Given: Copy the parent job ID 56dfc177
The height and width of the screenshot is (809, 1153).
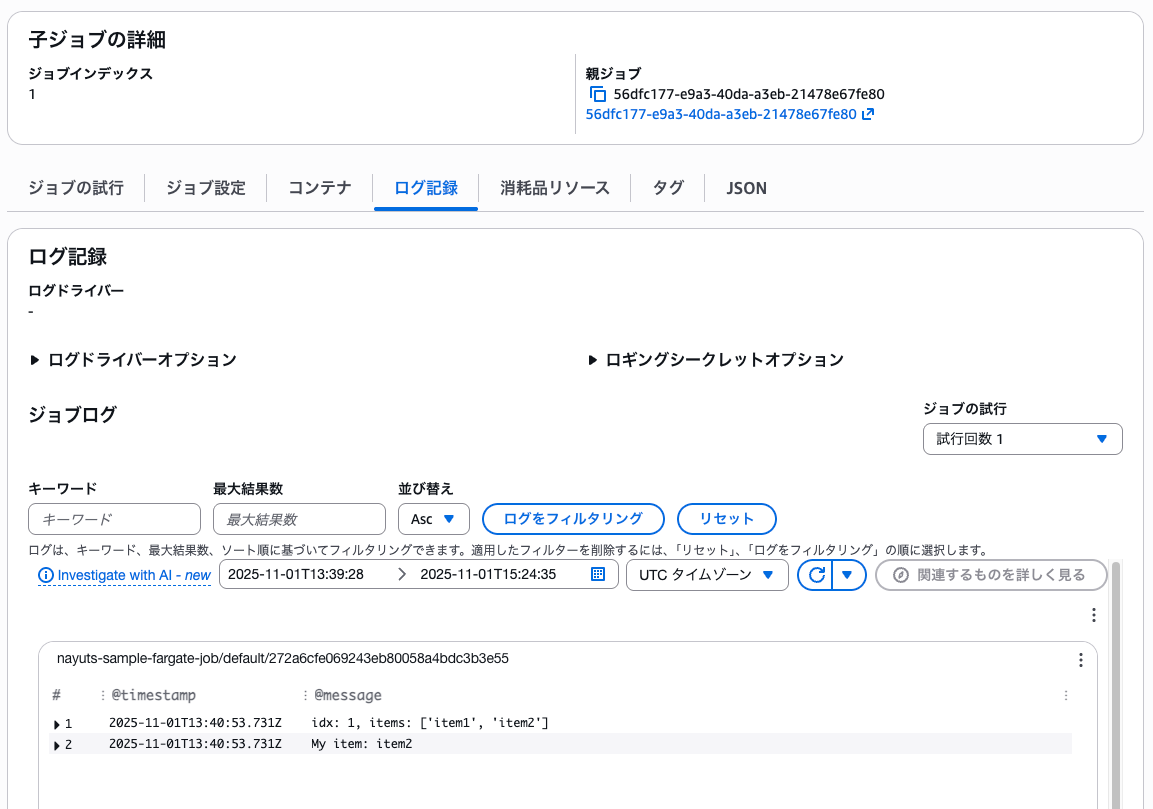Looking at the screenshot, I should (x=597, y=92).
